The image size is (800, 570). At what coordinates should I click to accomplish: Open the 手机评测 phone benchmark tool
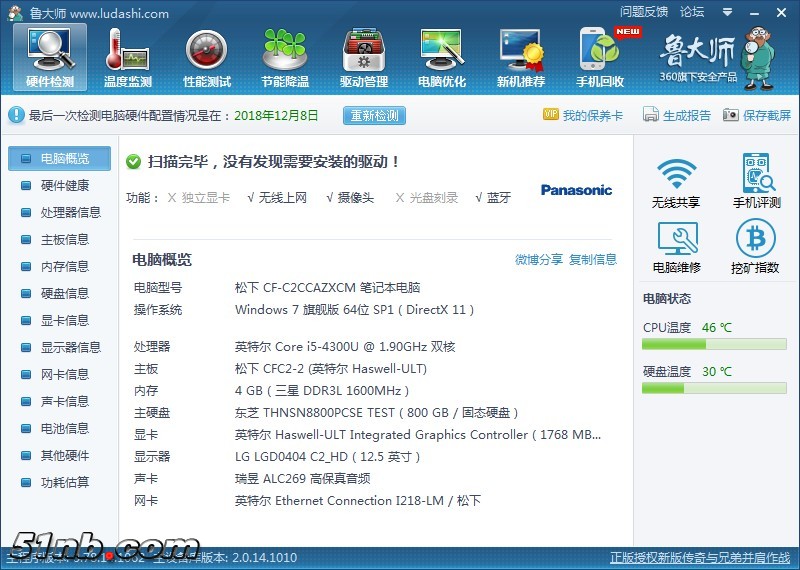[x=756, y=182]
